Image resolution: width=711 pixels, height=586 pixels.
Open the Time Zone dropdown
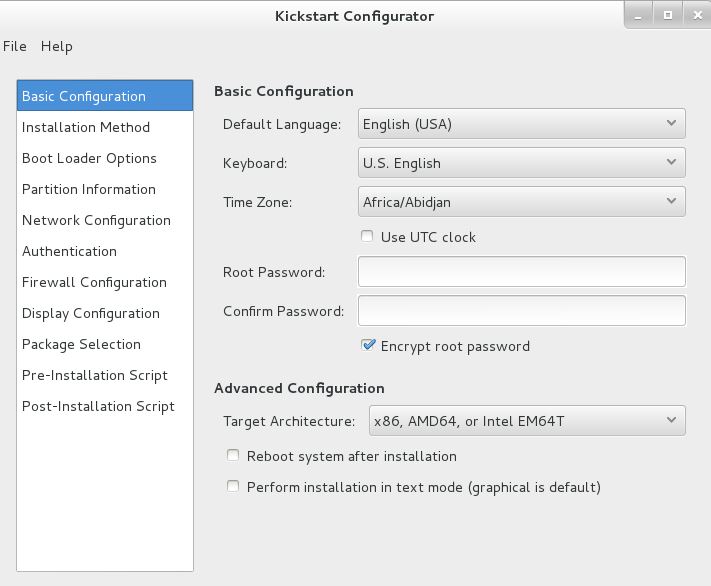(x=521, y=201)
